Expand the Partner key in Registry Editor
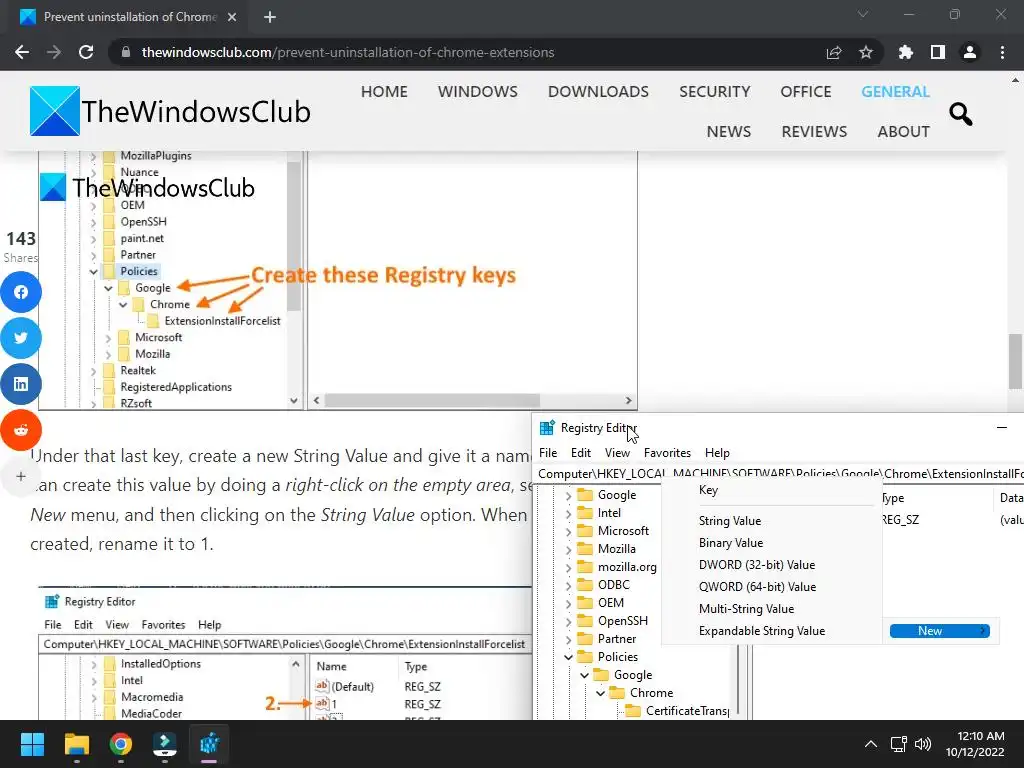 coord(568,639)
